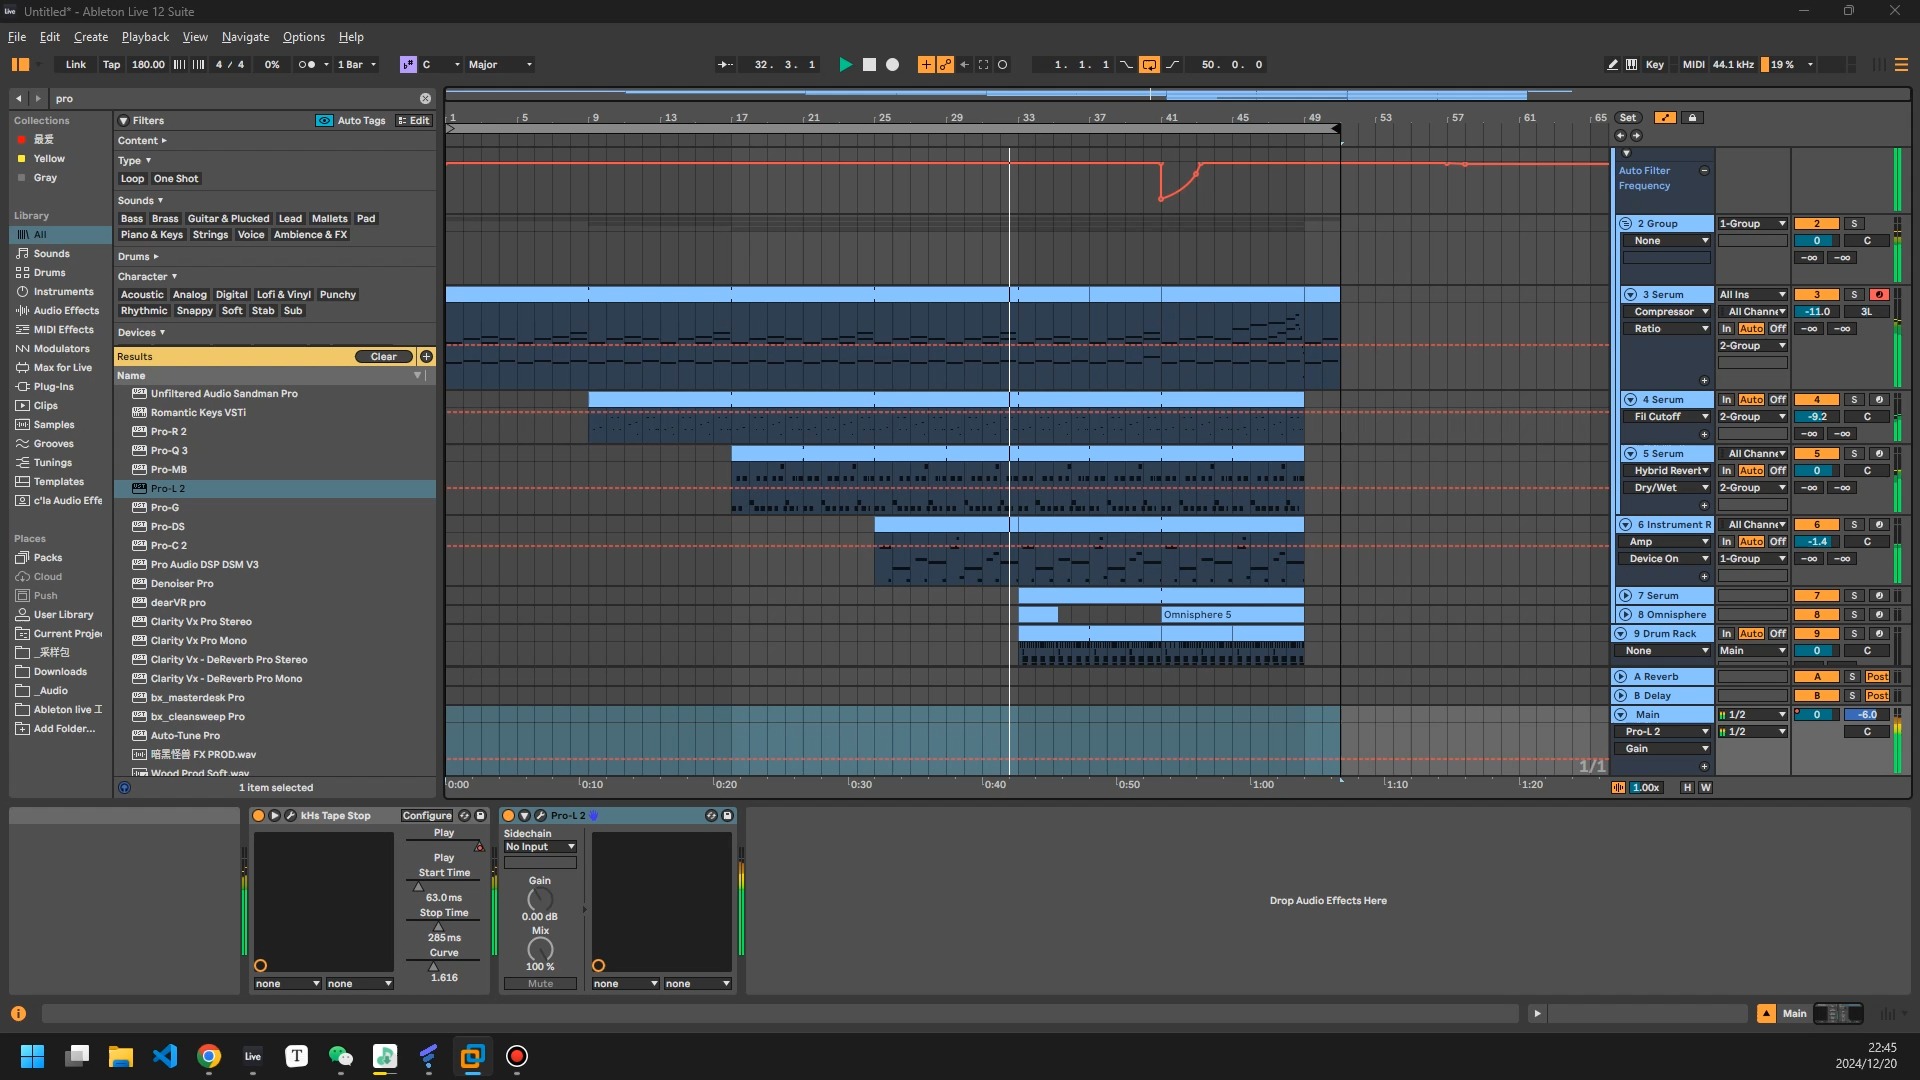Toggle the metronome in control bar

pos(307,64)
